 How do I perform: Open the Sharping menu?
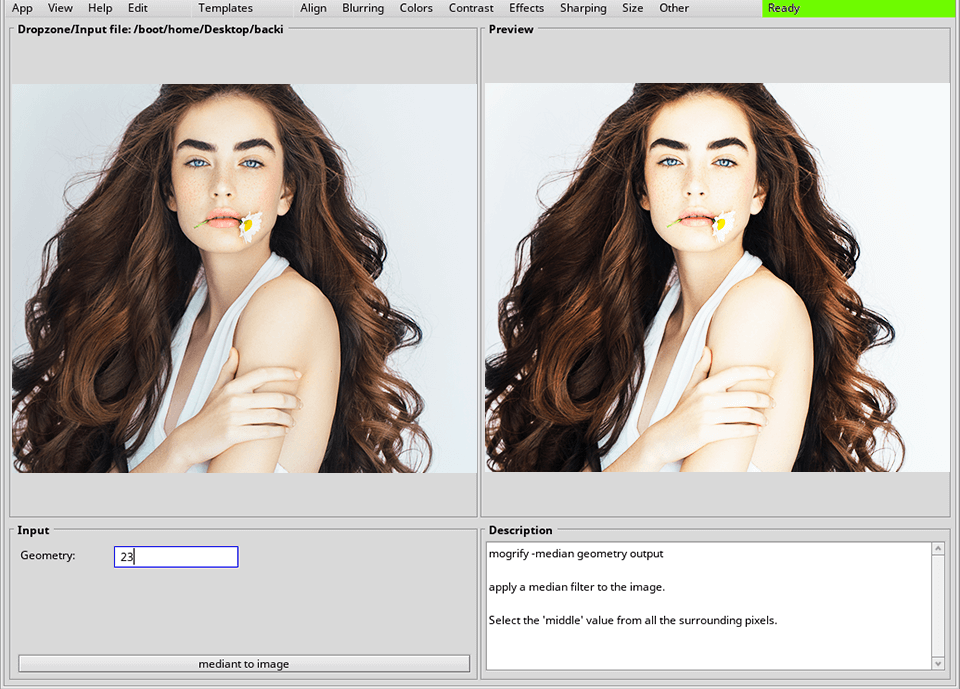tap(583, 8)
